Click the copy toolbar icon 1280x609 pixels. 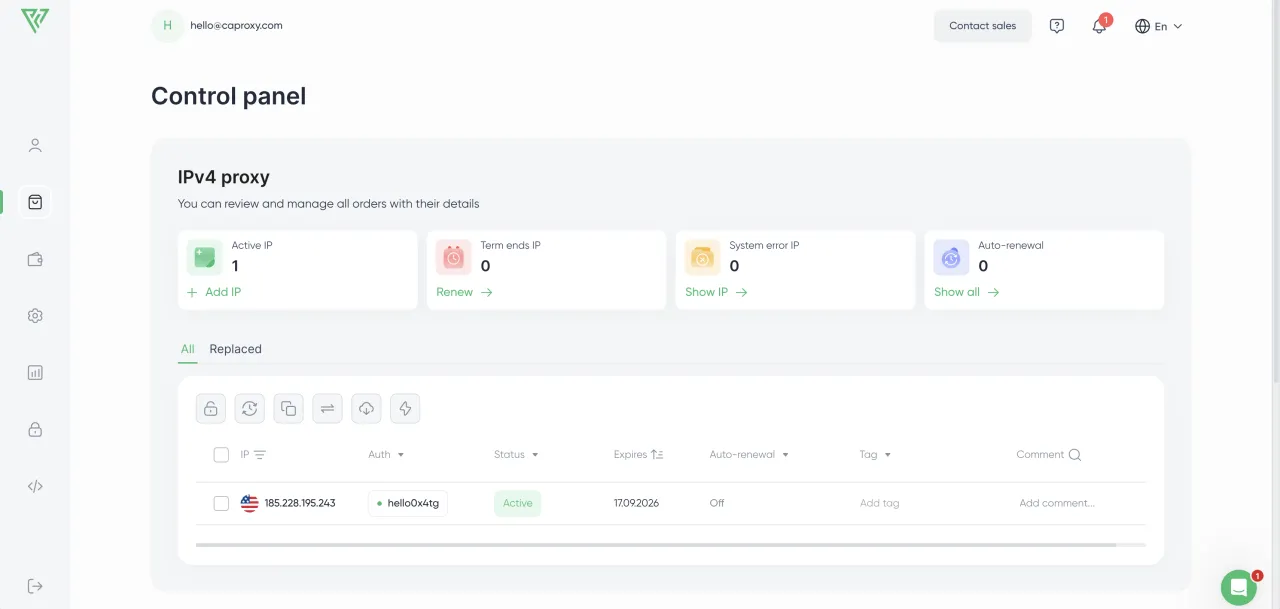click(x=288, y=408)
